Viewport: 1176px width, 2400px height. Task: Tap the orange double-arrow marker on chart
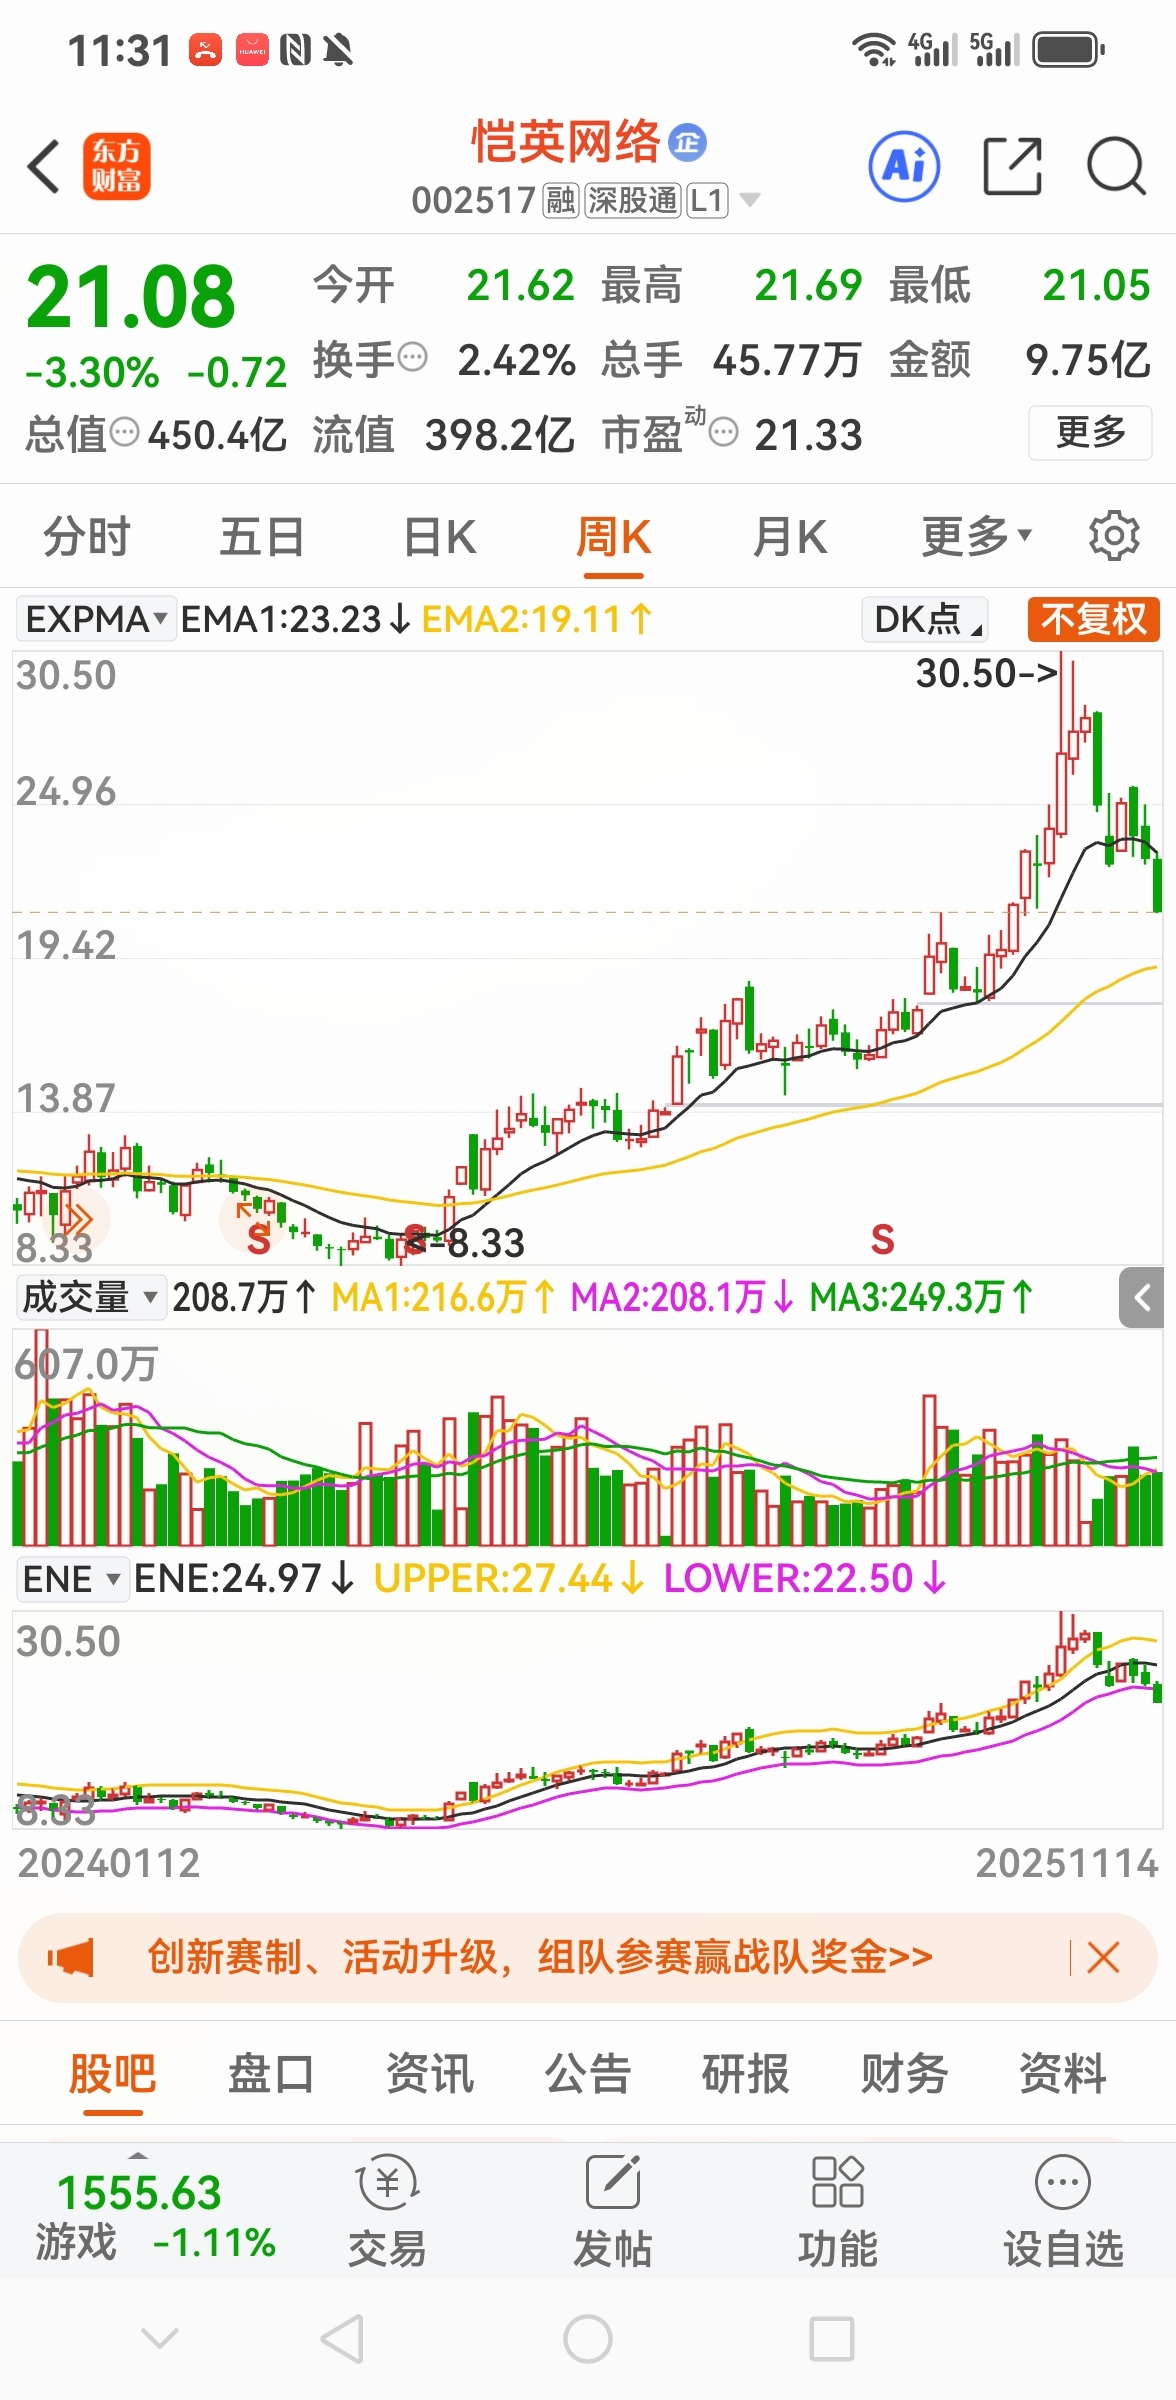pyautogui.click(x=76, y=1219)
